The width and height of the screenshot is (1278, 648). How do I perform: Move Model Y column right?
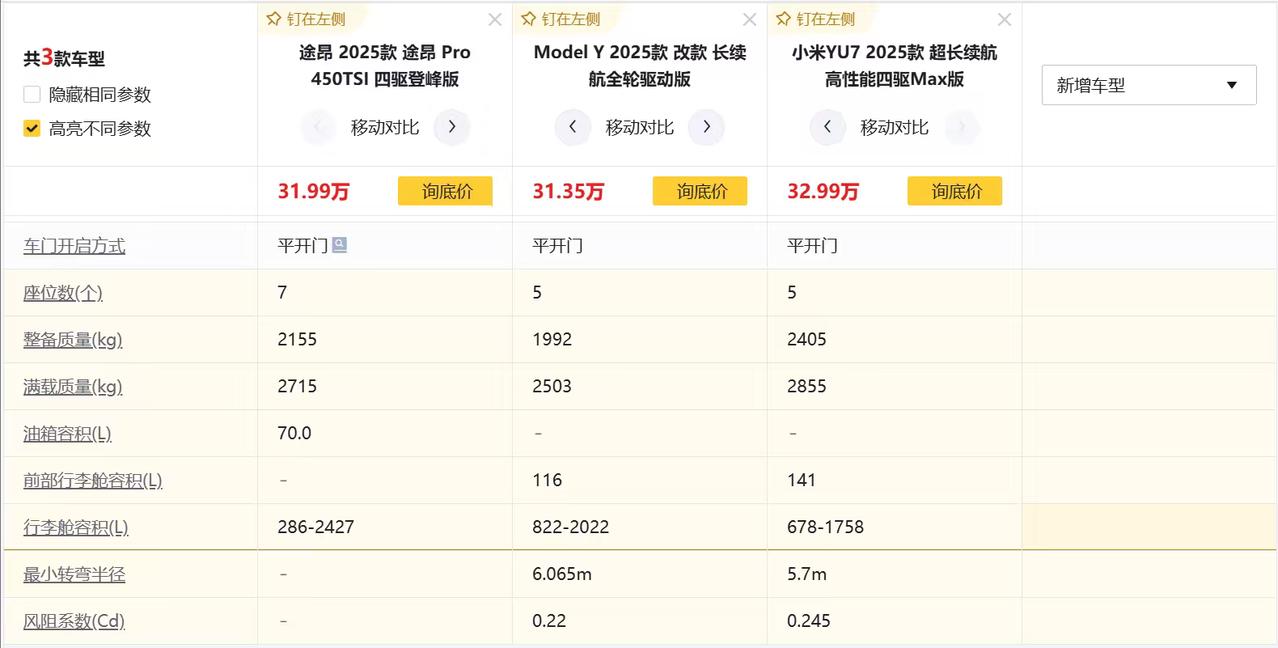[x=707, y=127]
